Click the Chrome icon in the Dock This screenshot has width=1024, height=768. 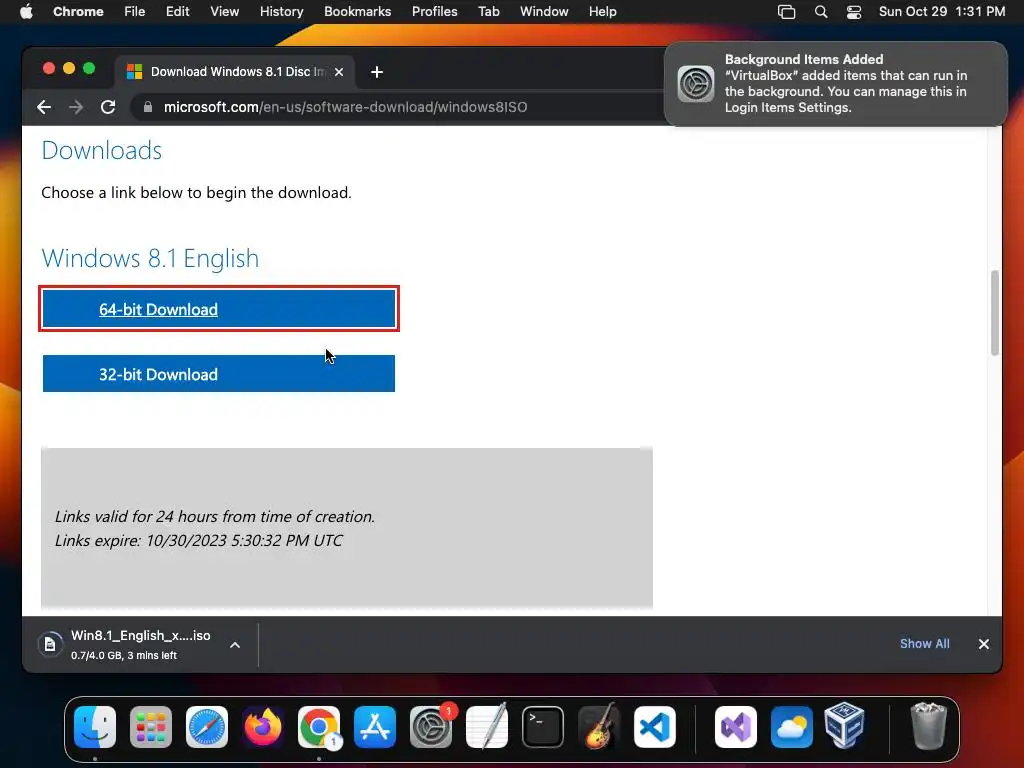click(x=319, y=727)
